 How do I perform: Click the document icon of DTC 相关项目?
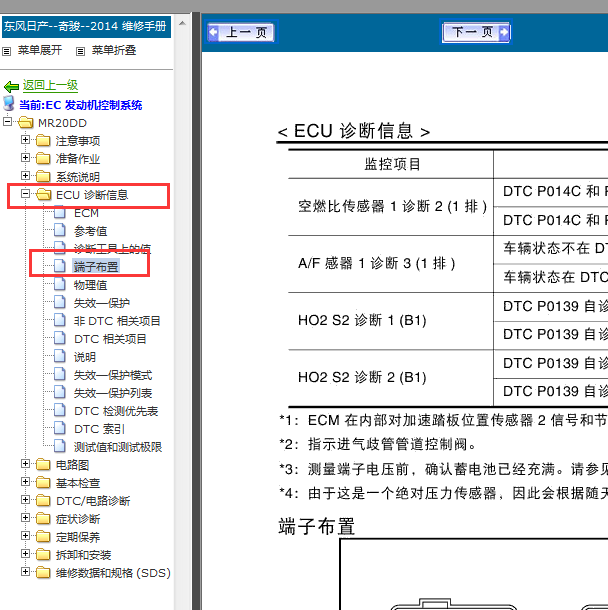(60, 338)
